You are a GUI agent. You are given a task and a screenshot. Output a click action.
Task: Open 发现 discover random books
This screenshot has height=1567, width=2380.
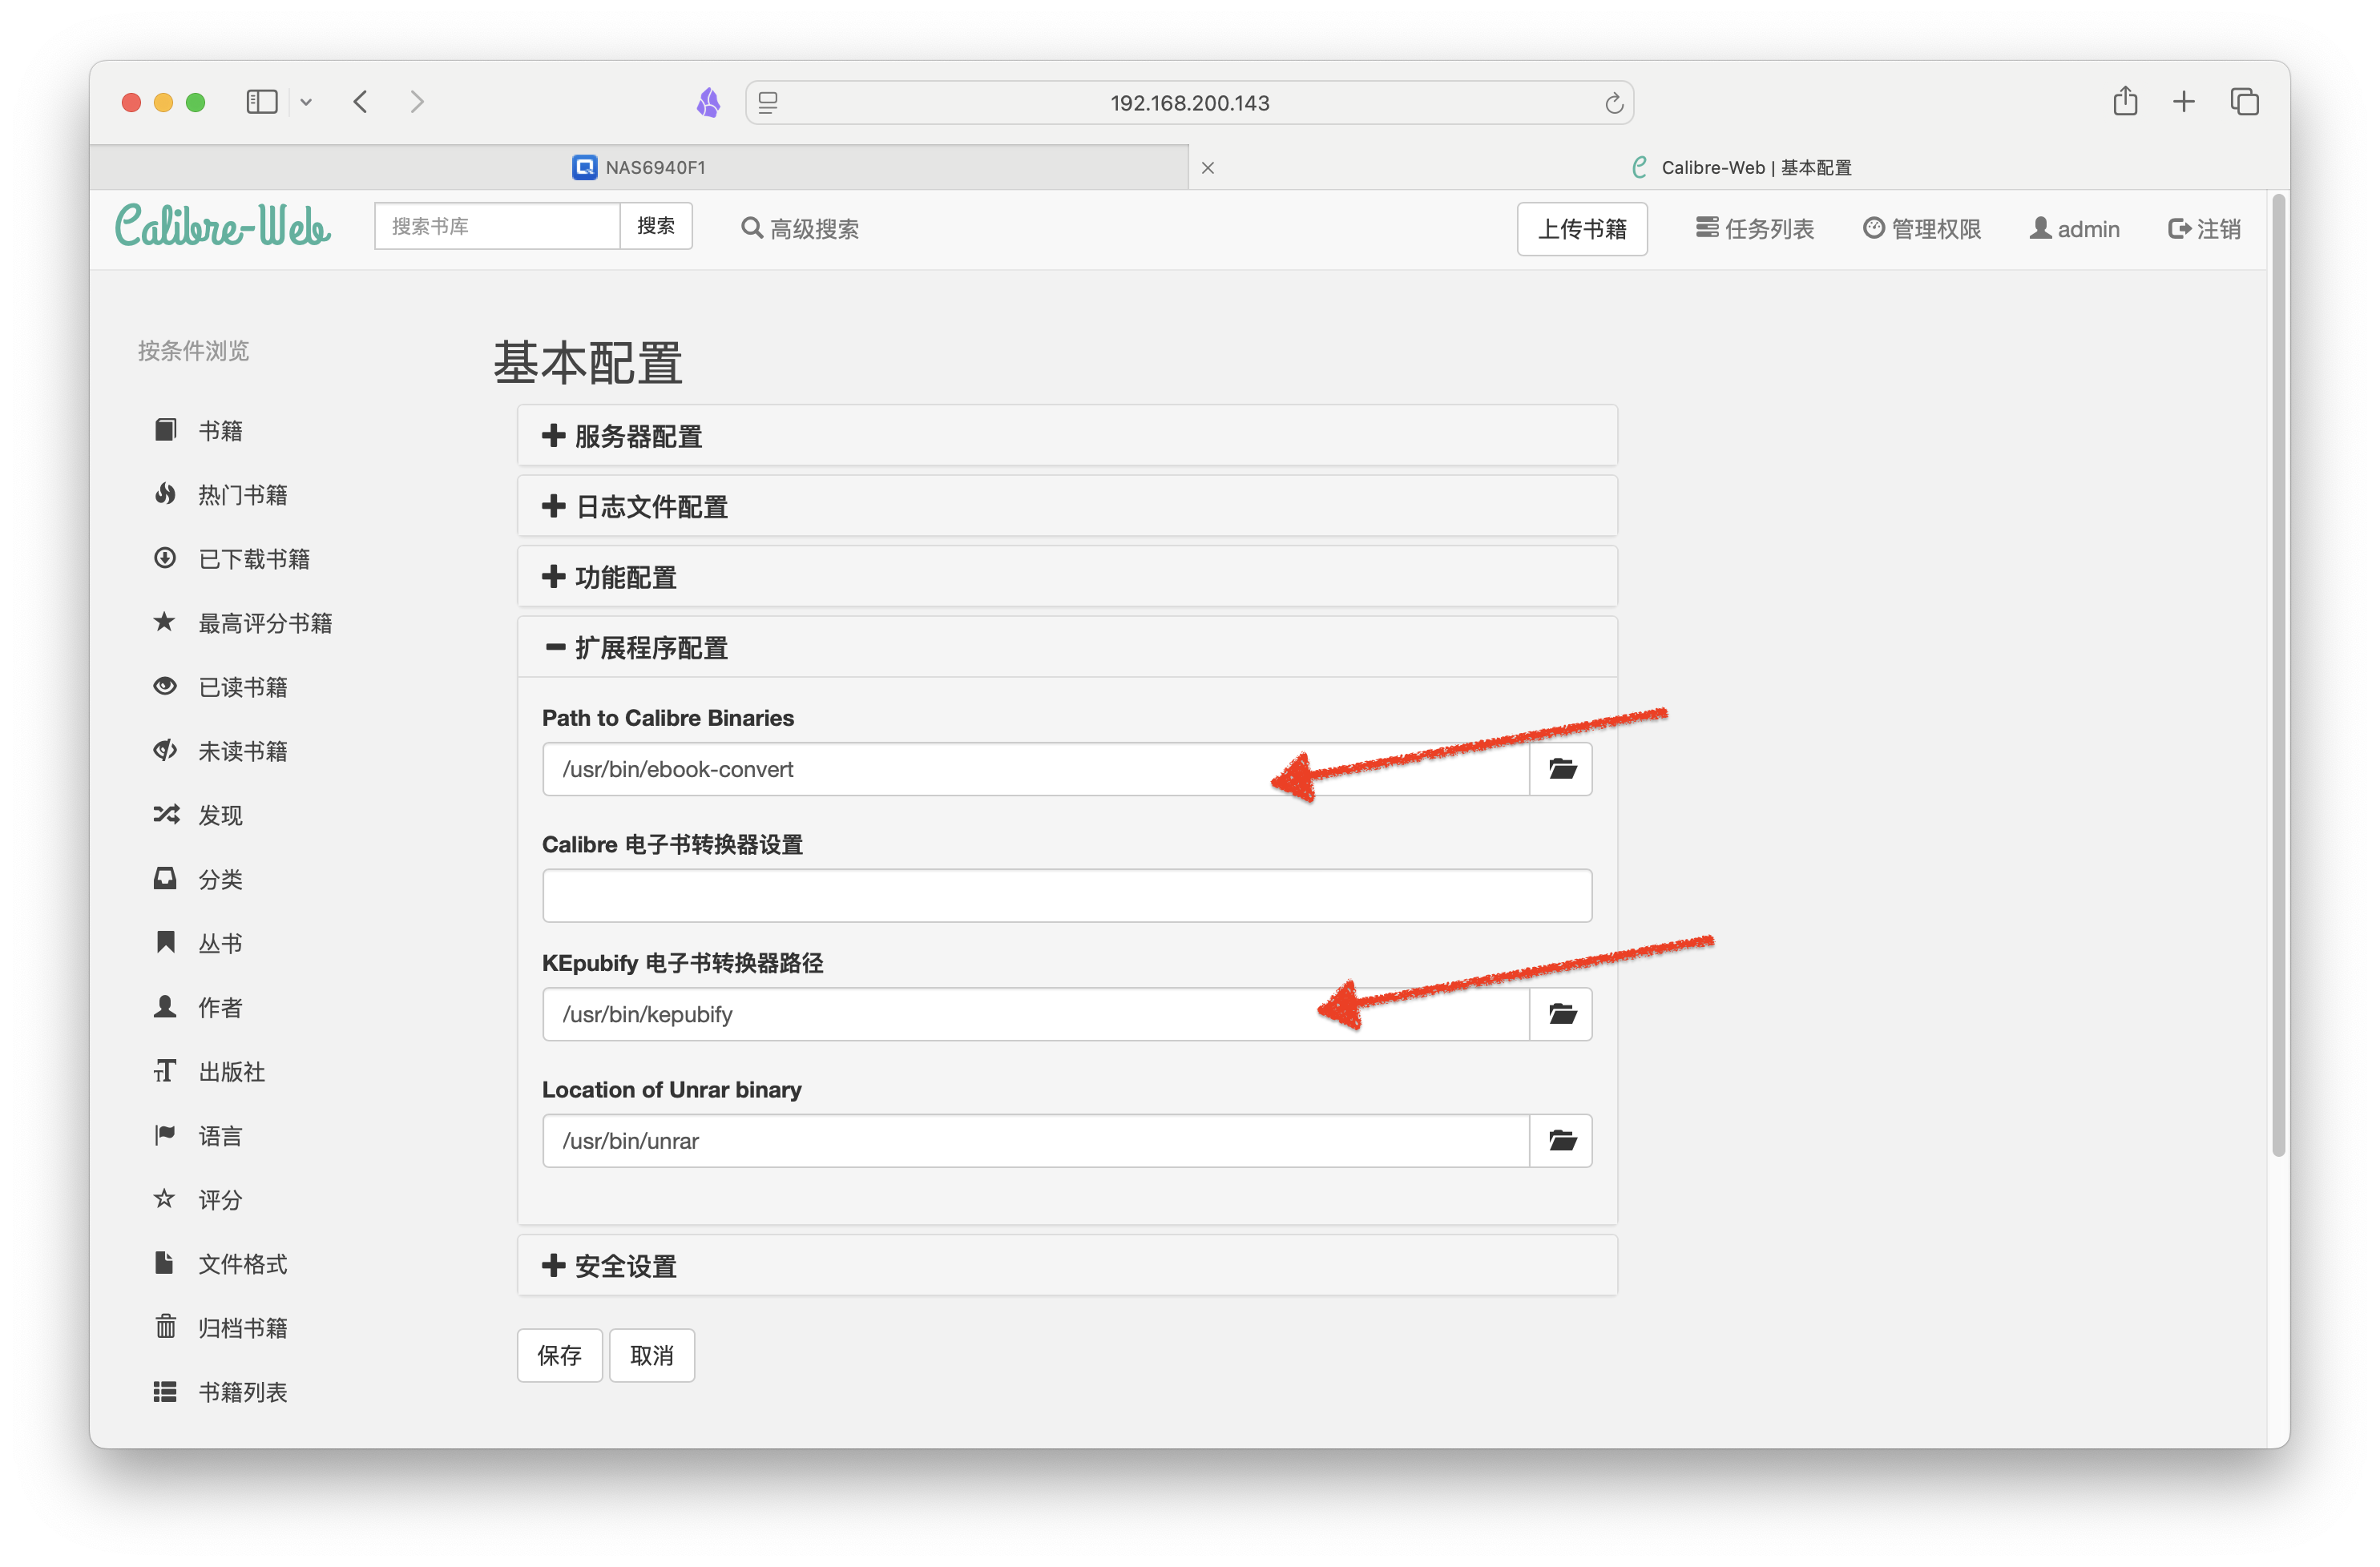click(x=198, y=815)
